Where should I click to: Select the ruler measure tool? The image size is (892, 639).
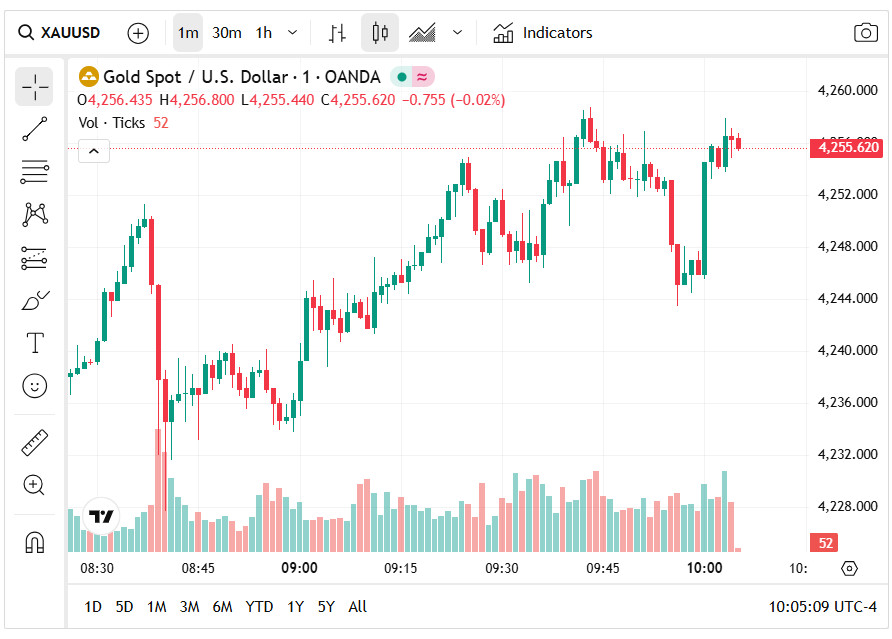[34, 442]
